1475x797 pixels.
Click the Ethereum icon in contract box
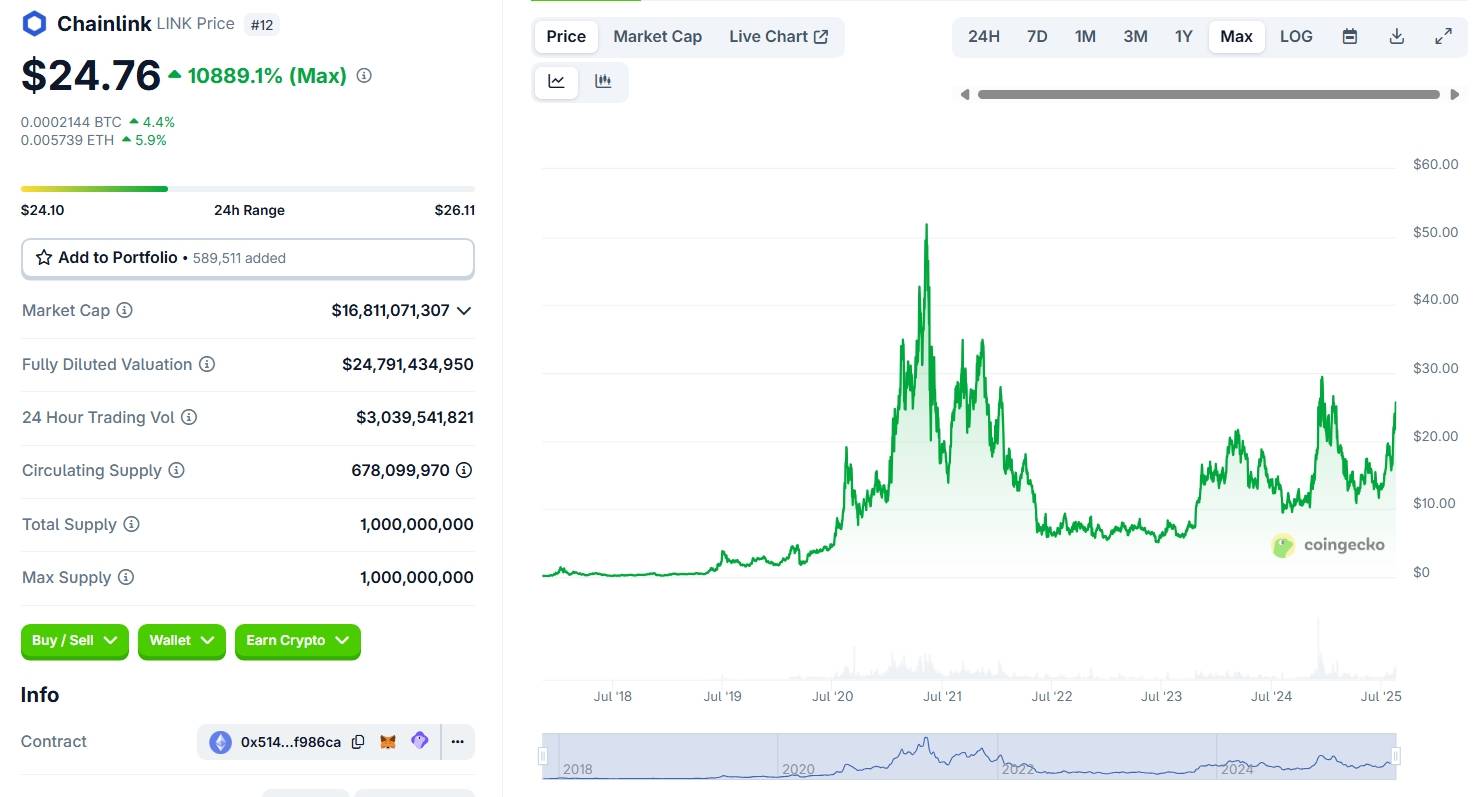221,742
